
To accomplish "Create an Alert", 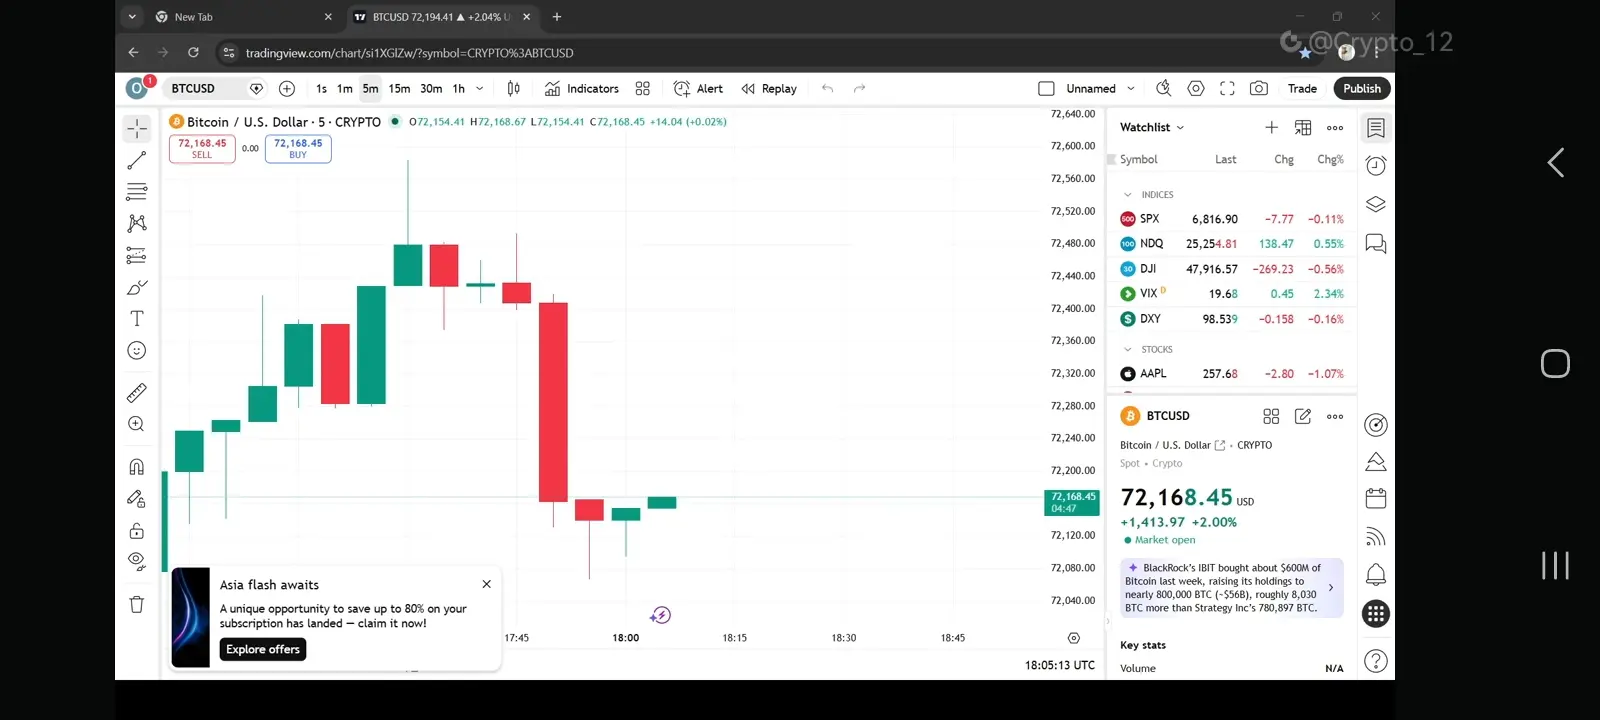I will coord(698,89).
